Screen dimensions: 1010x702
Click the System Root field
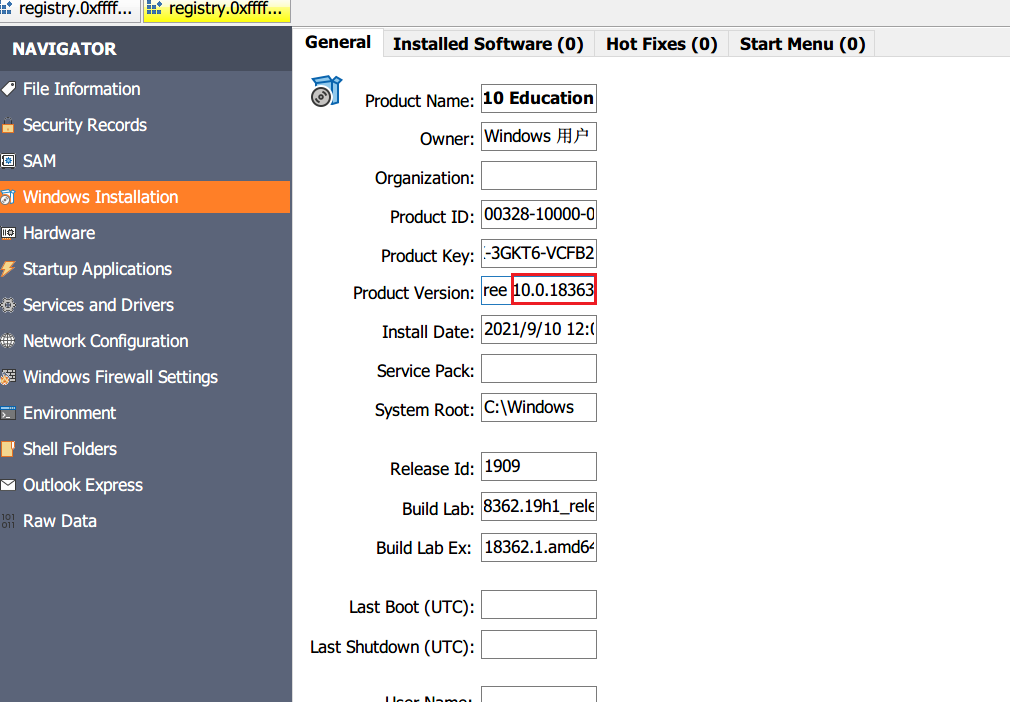[x=538, y=408]
